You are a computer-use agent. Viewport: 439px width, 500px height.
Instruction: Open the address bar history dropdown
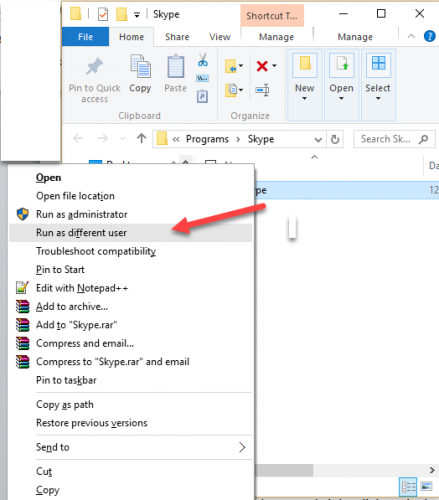[318, 139]
